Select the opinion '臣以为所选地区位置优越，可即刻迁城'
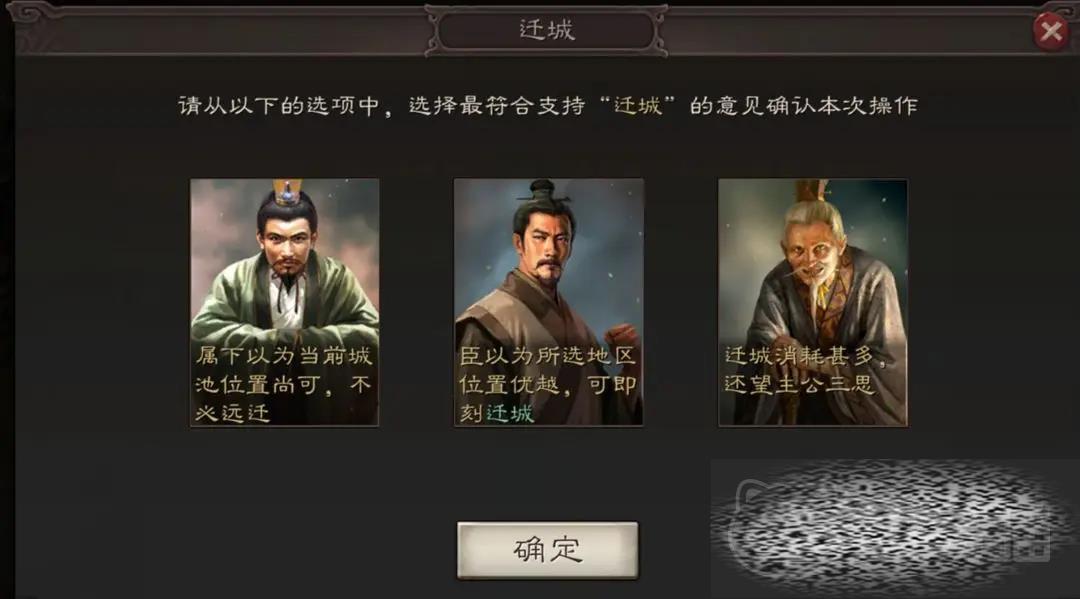 coord(548,384)
